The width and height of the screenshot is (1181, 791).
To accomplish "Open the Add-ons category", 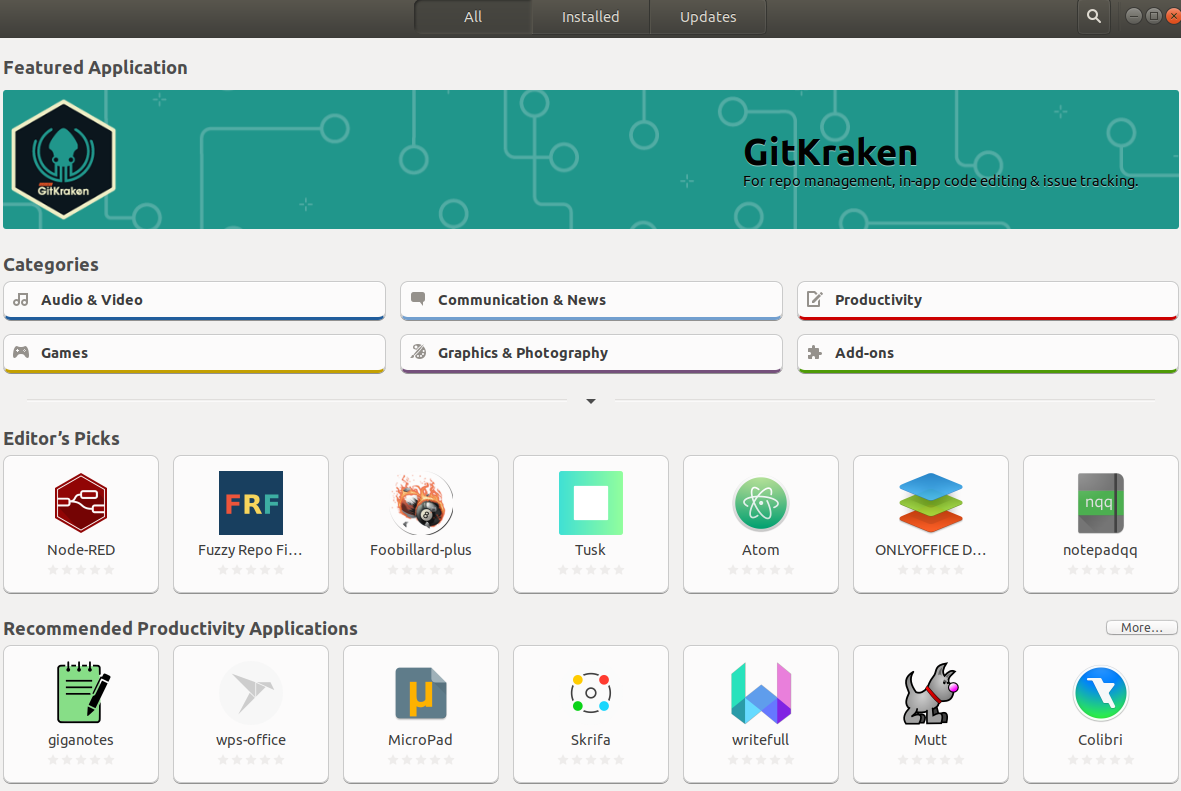I will (x=987, y=353).
